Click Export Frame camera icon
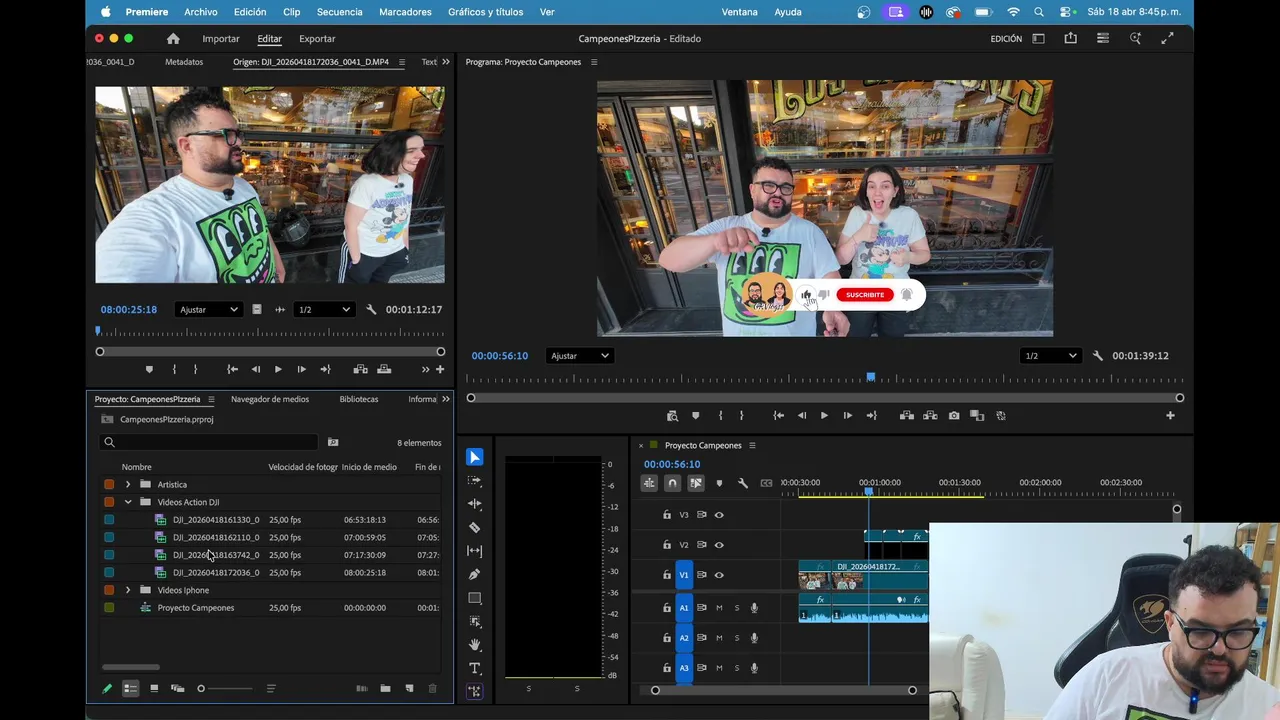The image size is (1280, 720). (954, 416)
